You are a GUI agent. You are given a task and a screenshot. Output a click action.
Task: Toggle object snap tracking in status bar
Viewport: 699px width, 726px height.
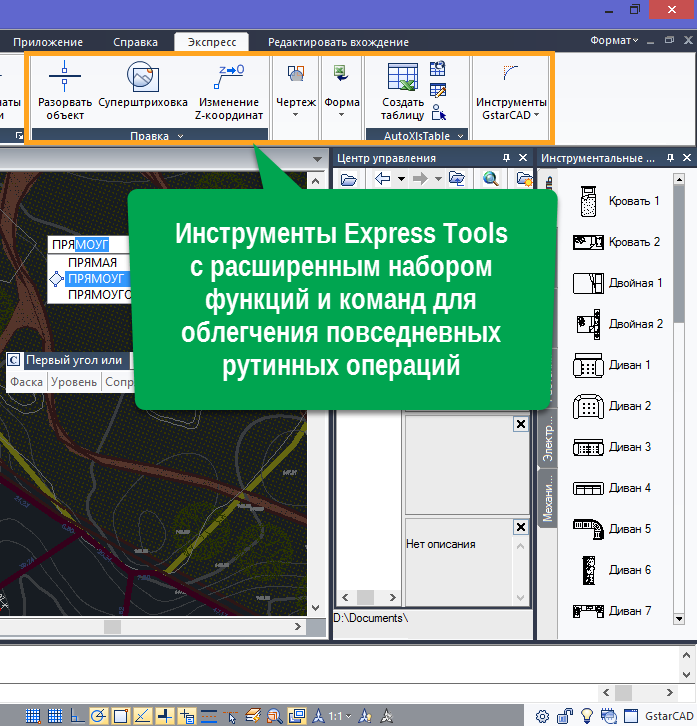(x=143, y=716)
